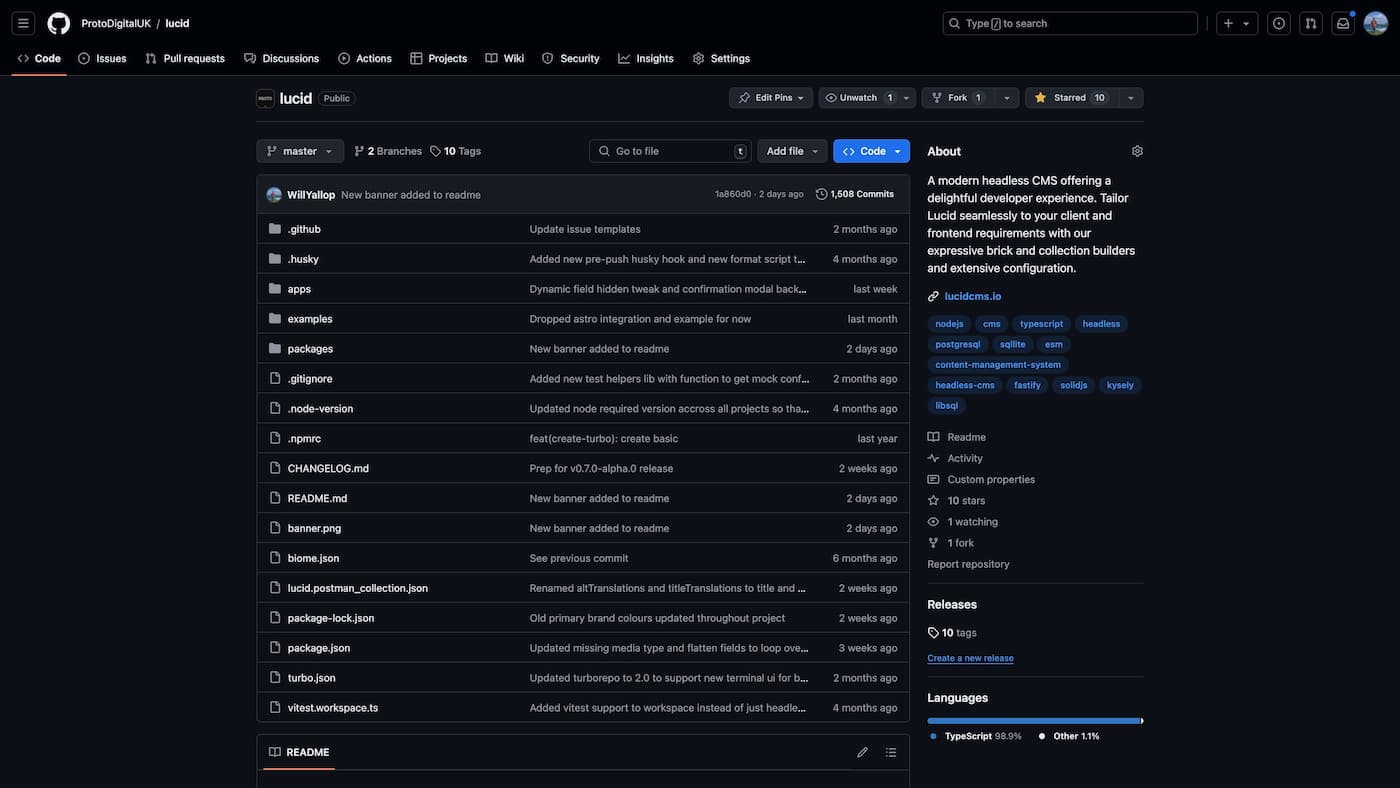
Task: Expand the star lists dropdown arrow
Action: pos(1131,98)
